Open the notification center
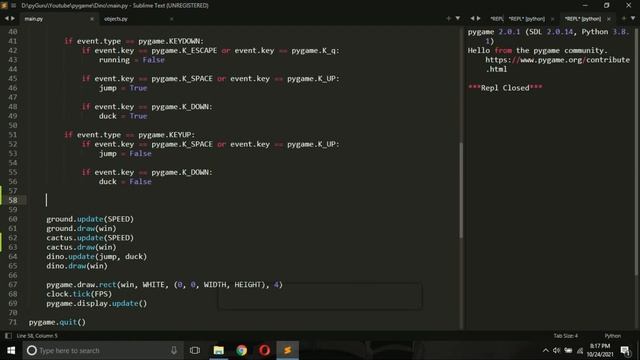 (625, 350)
